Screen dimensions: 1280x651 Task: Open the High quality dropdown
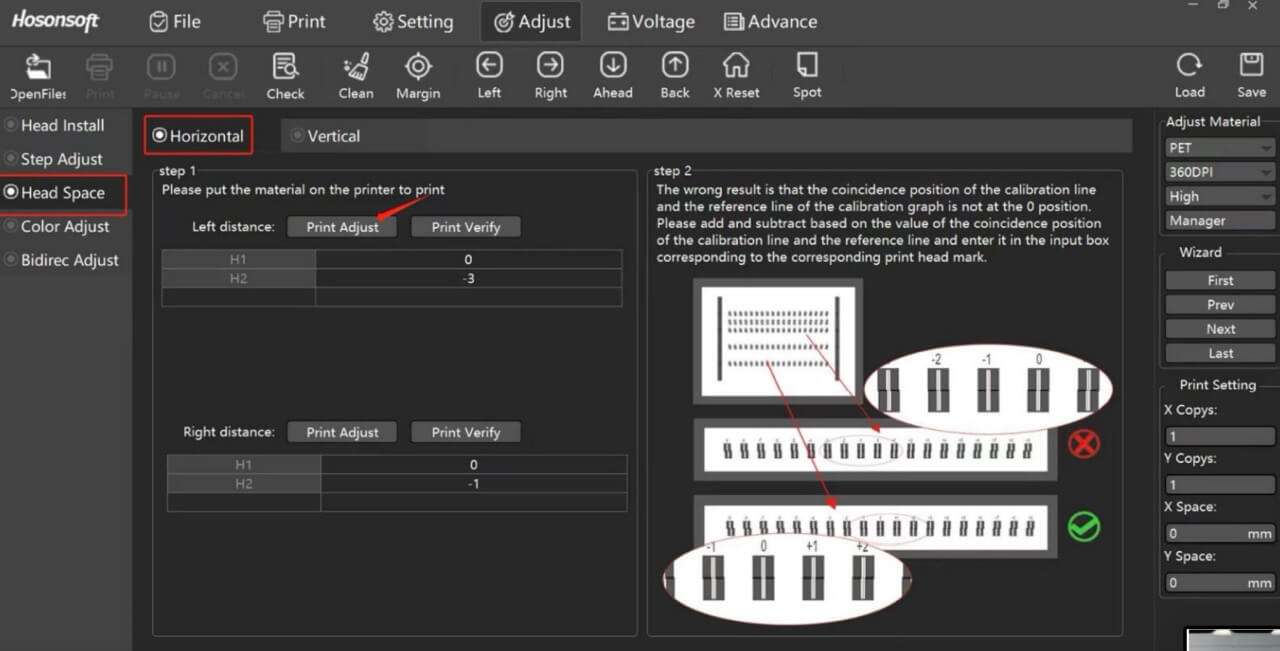click(1219, 197)
